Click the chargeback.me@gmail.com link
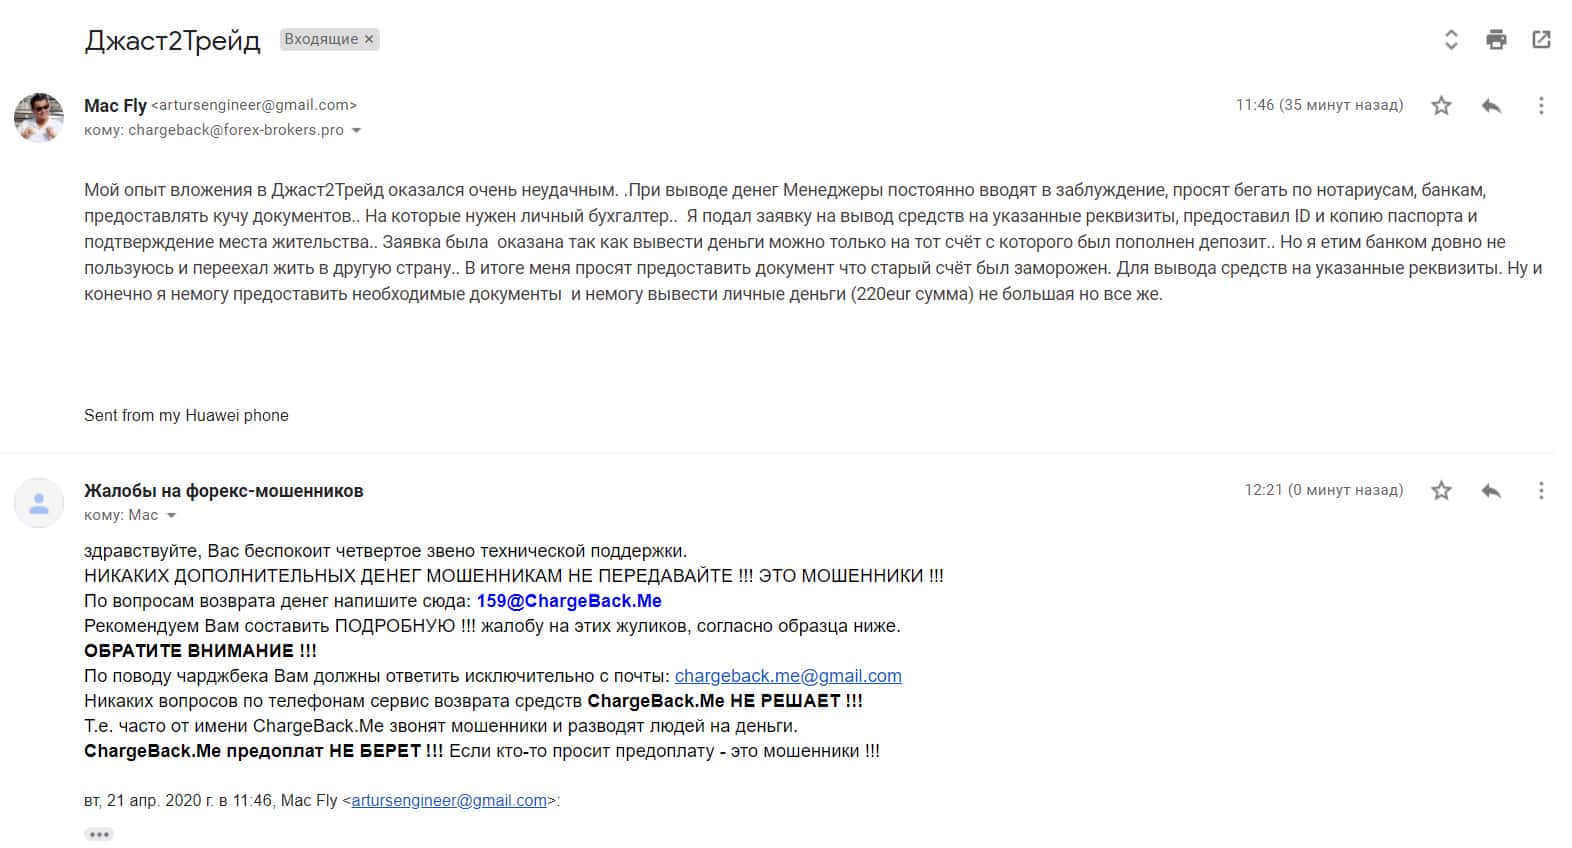Viewport: 1572px width, 848px height. coord(788,676)
